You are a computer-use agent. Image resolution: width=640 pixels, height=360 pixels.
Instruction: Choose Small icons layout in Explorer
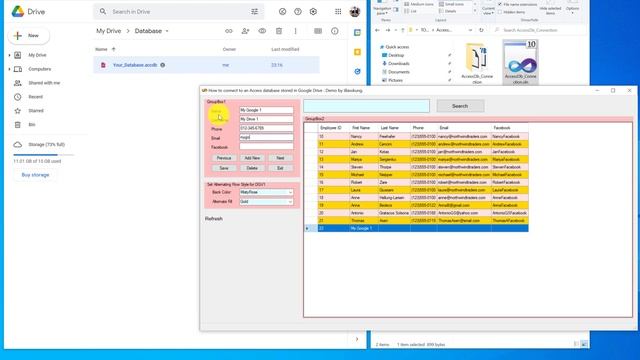(452, 4)
